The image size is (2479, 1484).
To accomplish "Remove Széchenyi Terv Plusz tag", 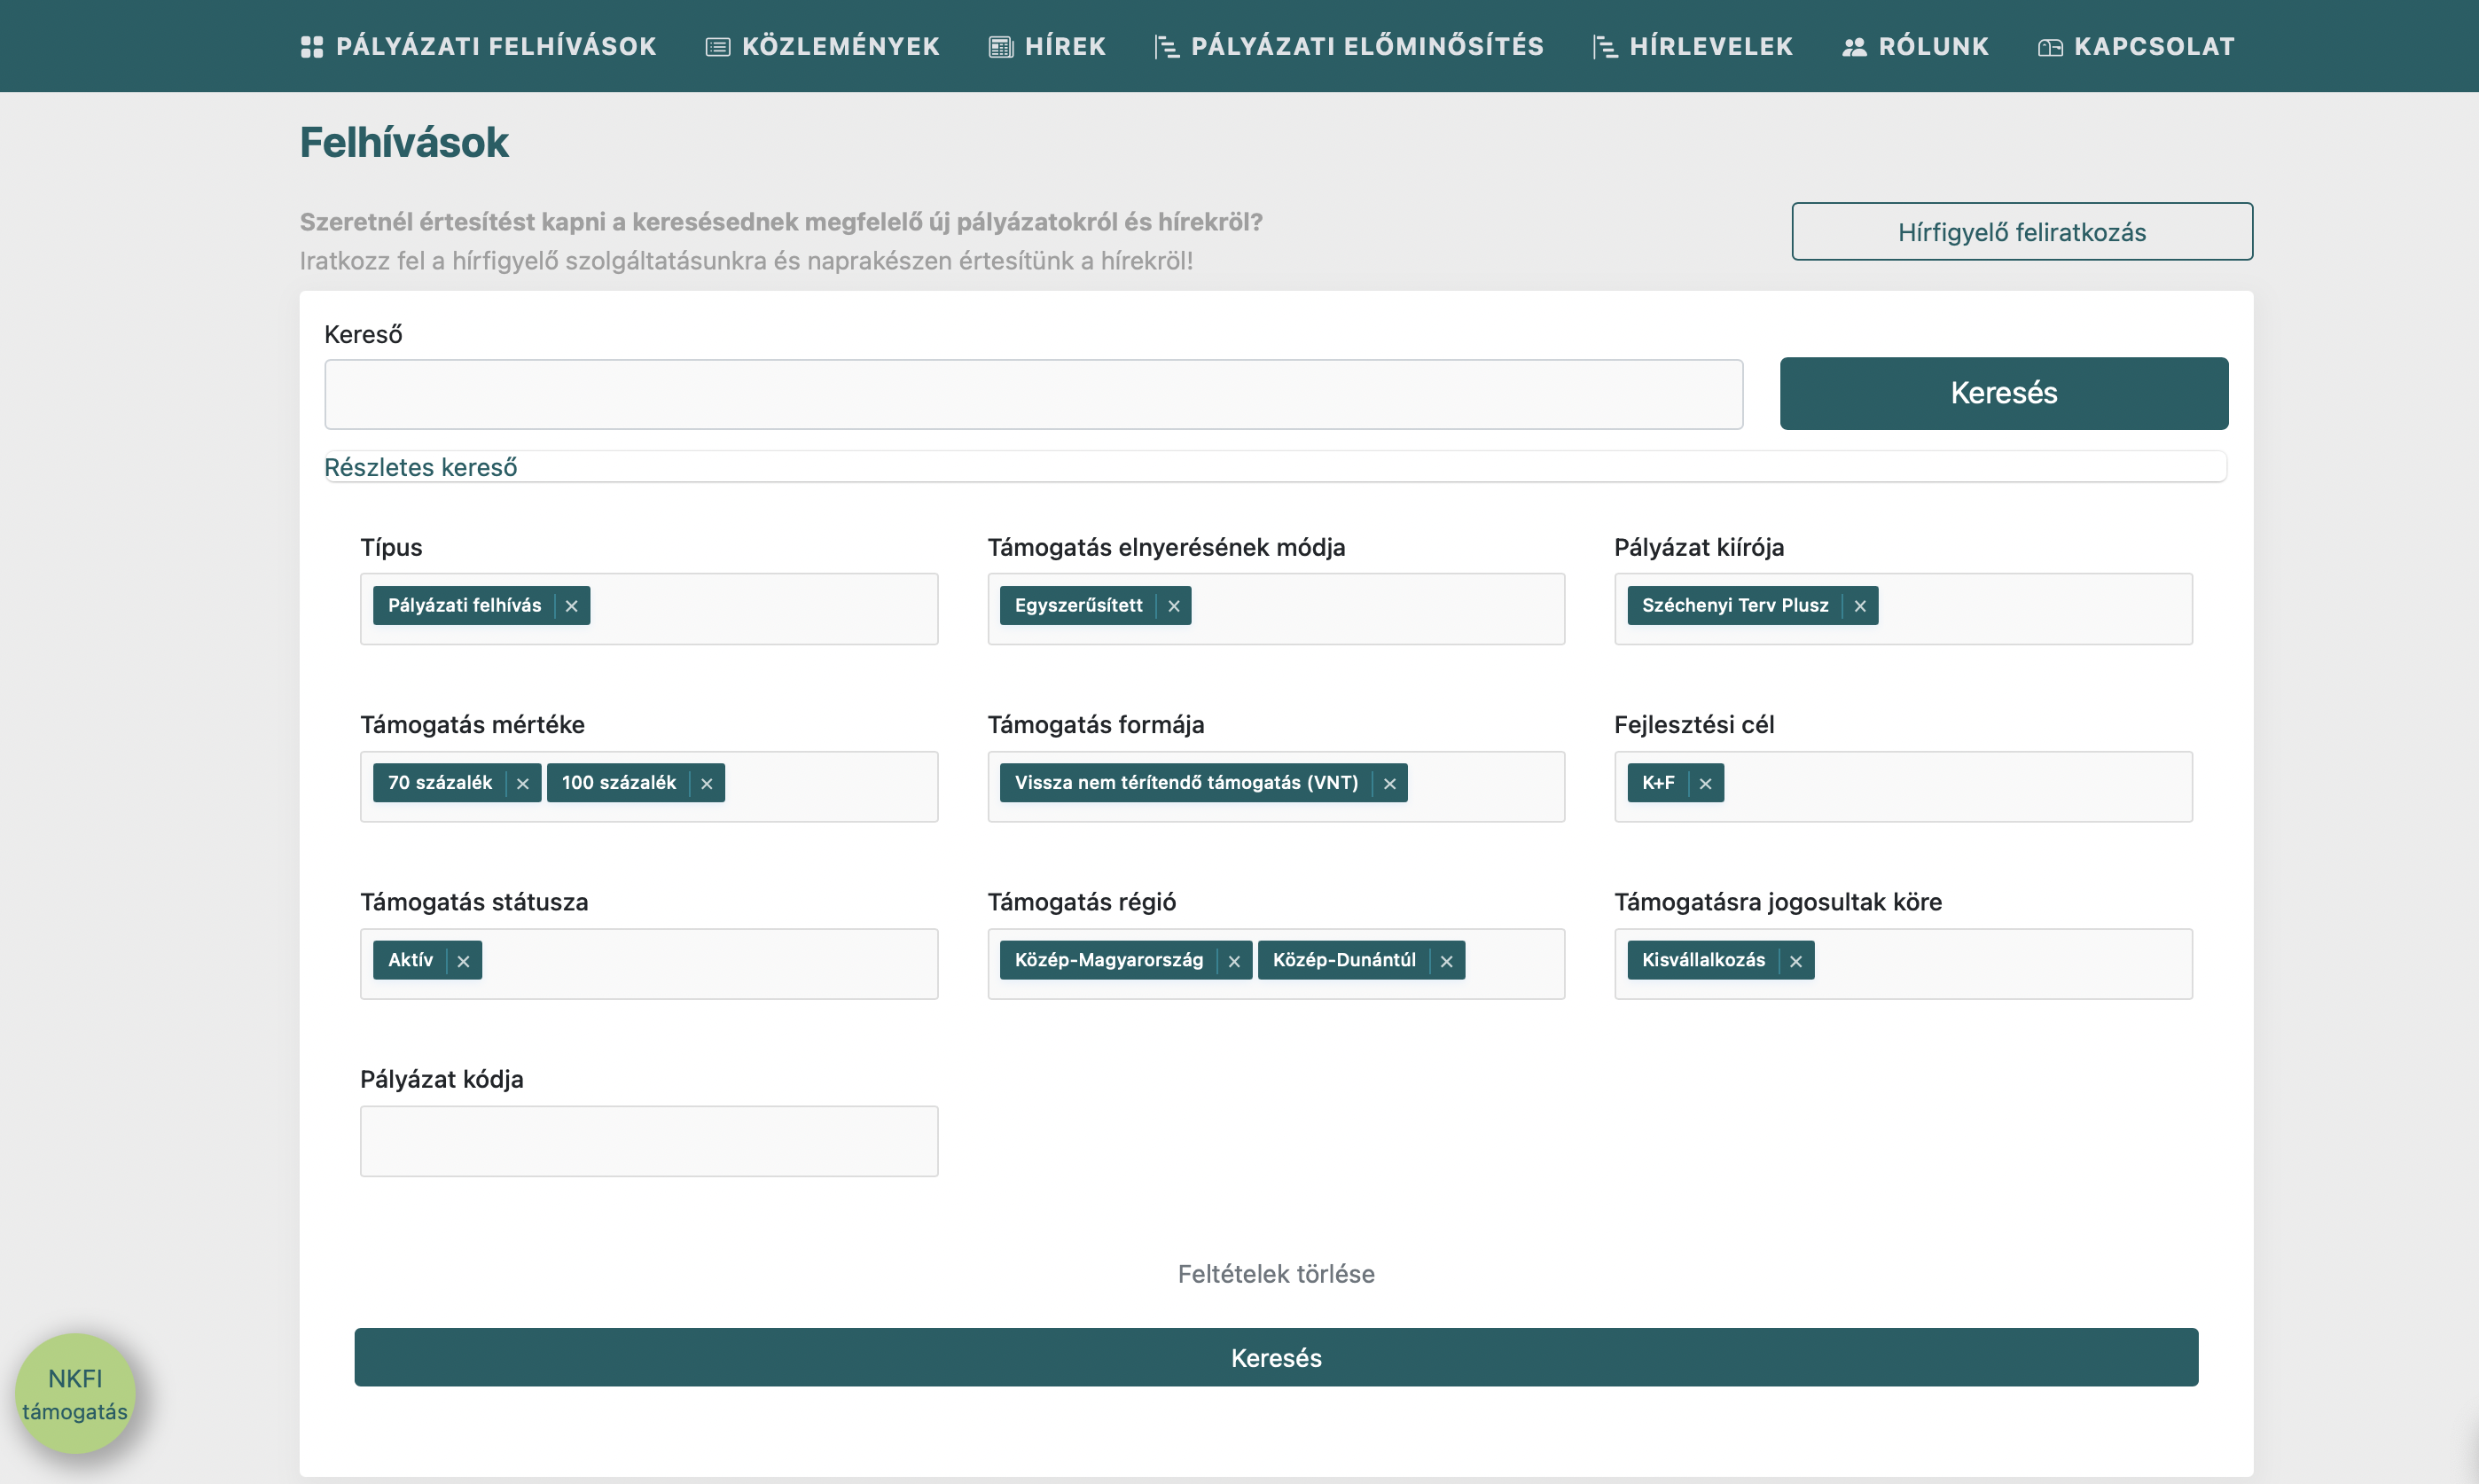I will coord(1859,606).
